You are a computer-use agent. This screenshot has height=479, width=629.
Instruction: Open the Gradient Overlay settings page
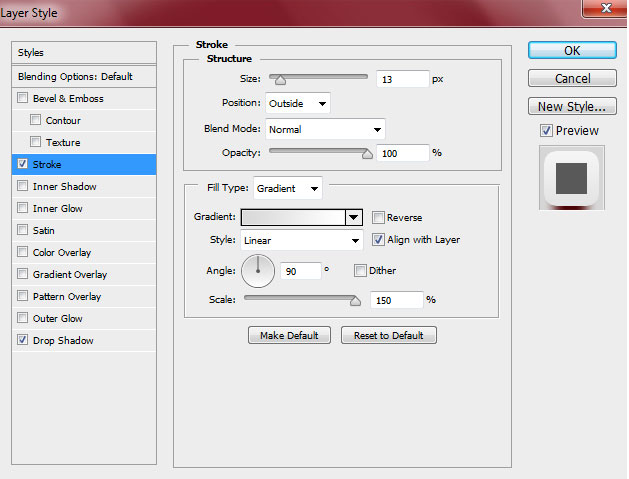point(70,274)
